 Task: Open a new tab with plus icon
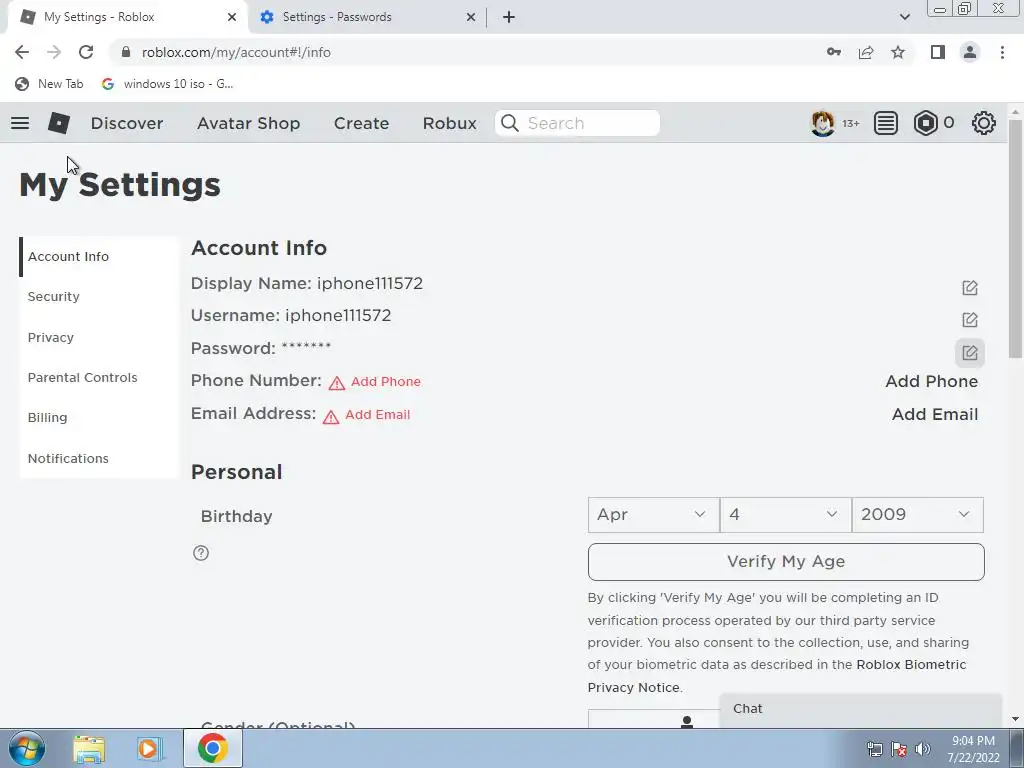509,17
